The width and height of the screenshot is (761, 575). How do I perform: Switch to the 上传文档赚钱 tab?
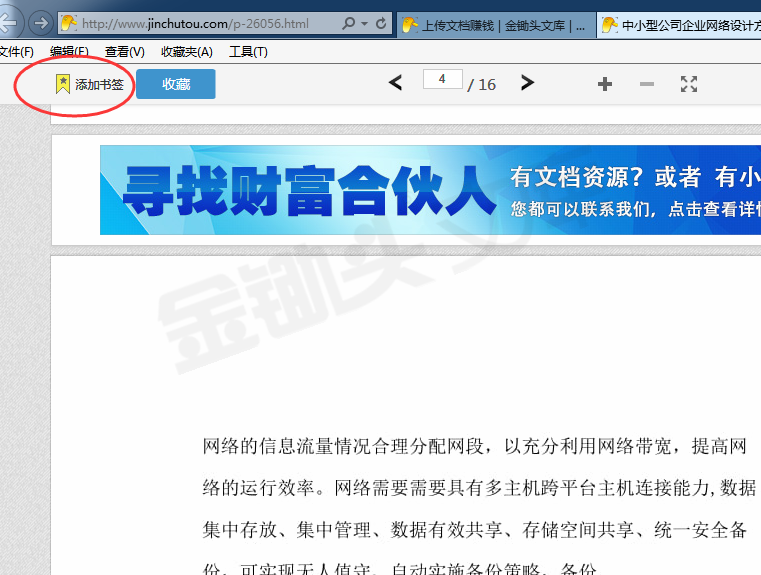pyautogui.click(x=495, y=25)
